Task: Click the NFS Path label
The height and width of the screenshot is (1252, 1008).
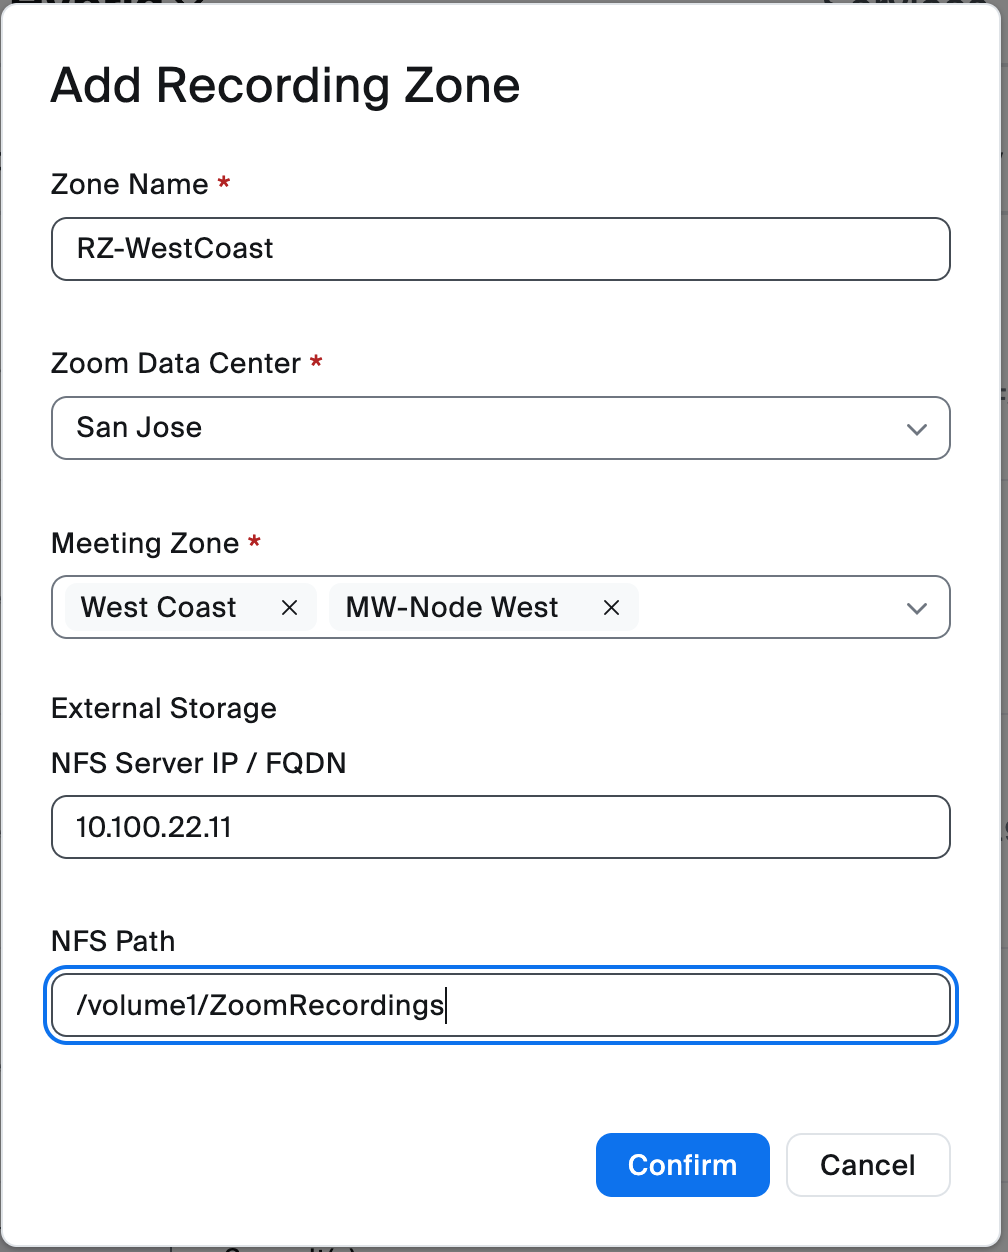Action: tap(113, 942)
